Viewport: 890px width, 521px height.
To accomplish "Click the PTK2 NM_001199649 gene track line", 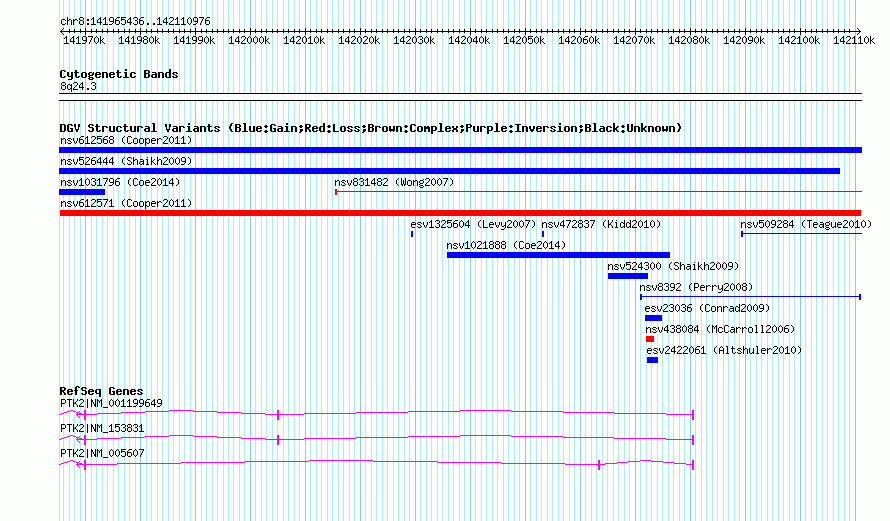I will [x=376, y=414].
